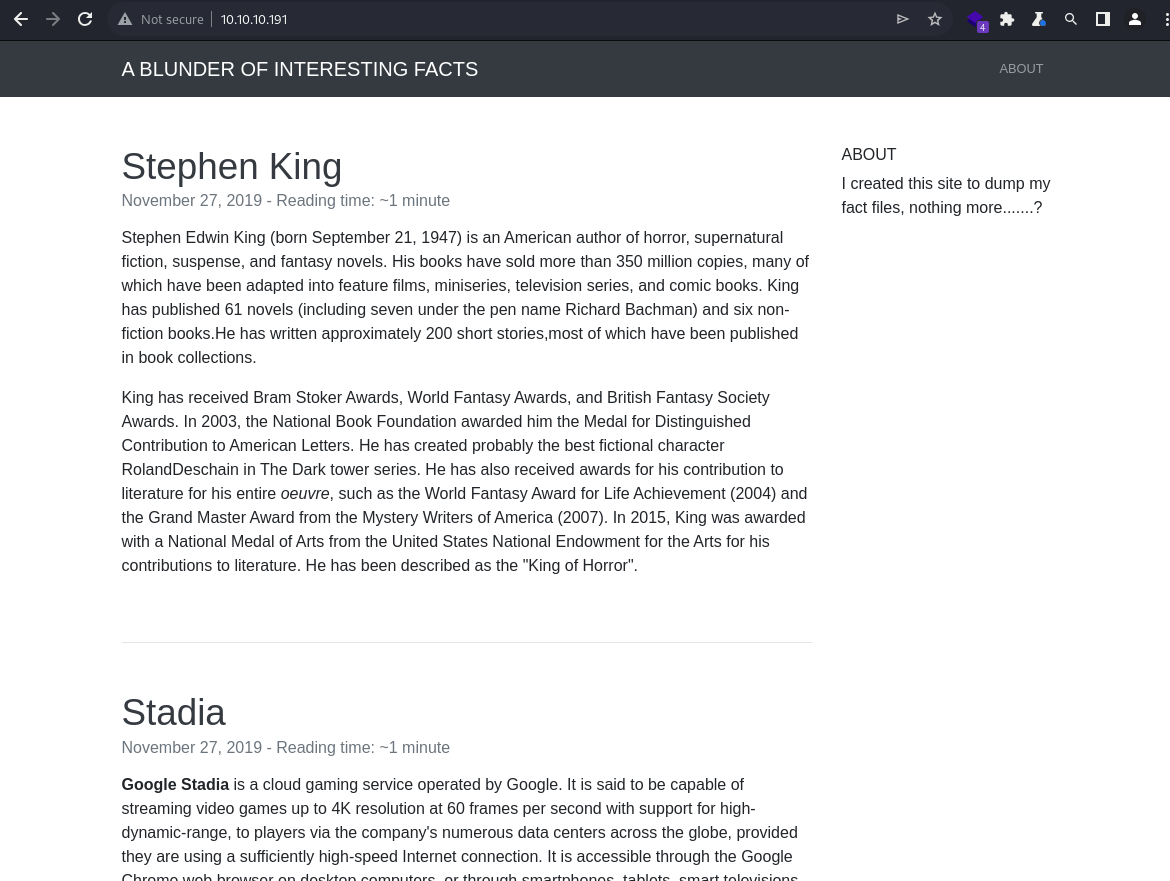
Task: Open the purple extension with badge 4
Action: [977, 20]
